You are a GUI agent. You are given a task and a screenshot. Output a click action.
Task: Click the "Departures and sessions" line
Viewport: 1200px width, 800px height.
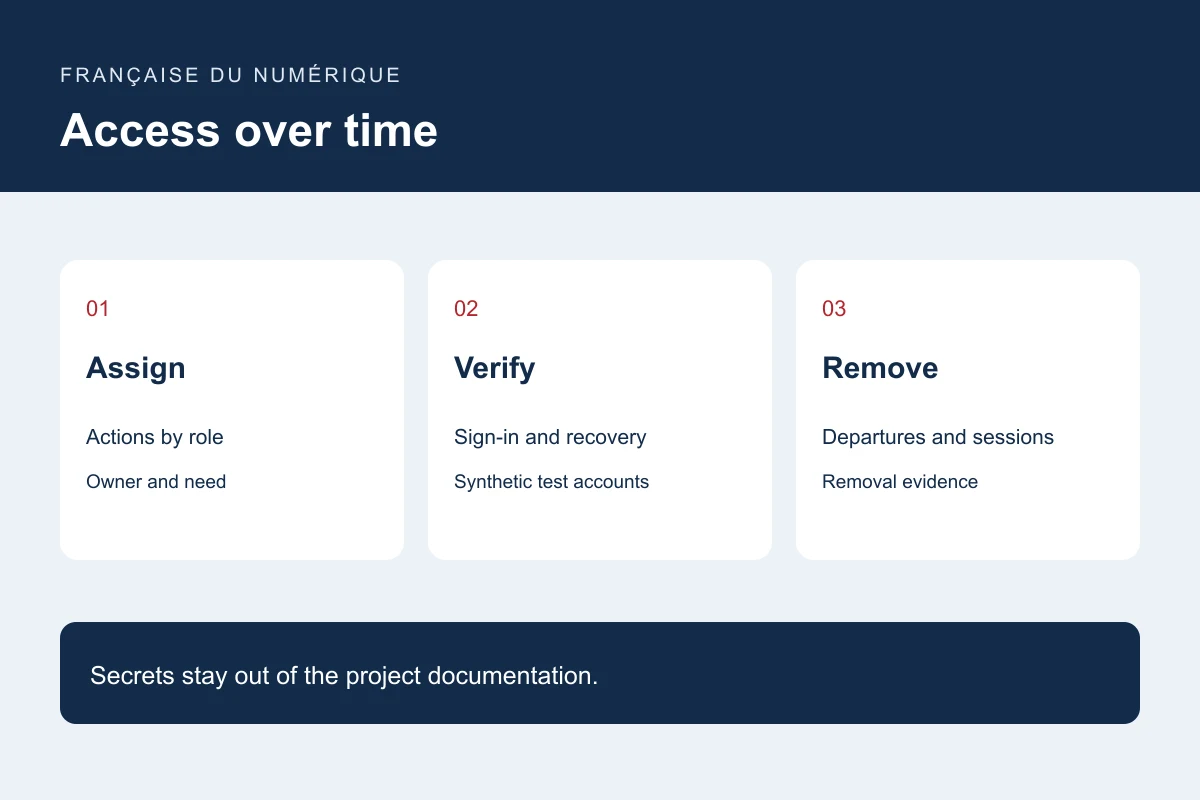[x=938, y=437]
